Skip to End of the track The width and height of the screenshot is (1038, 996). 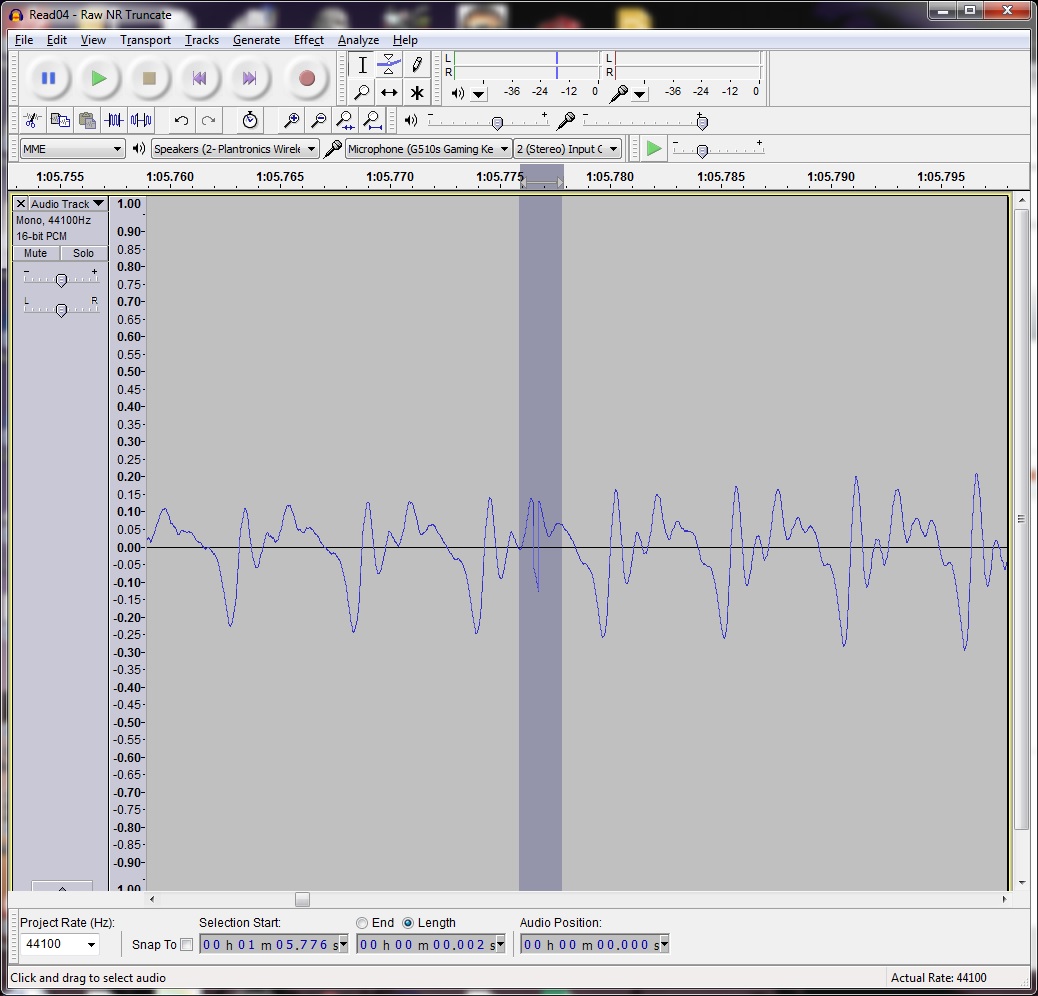(x=249, y=79)
